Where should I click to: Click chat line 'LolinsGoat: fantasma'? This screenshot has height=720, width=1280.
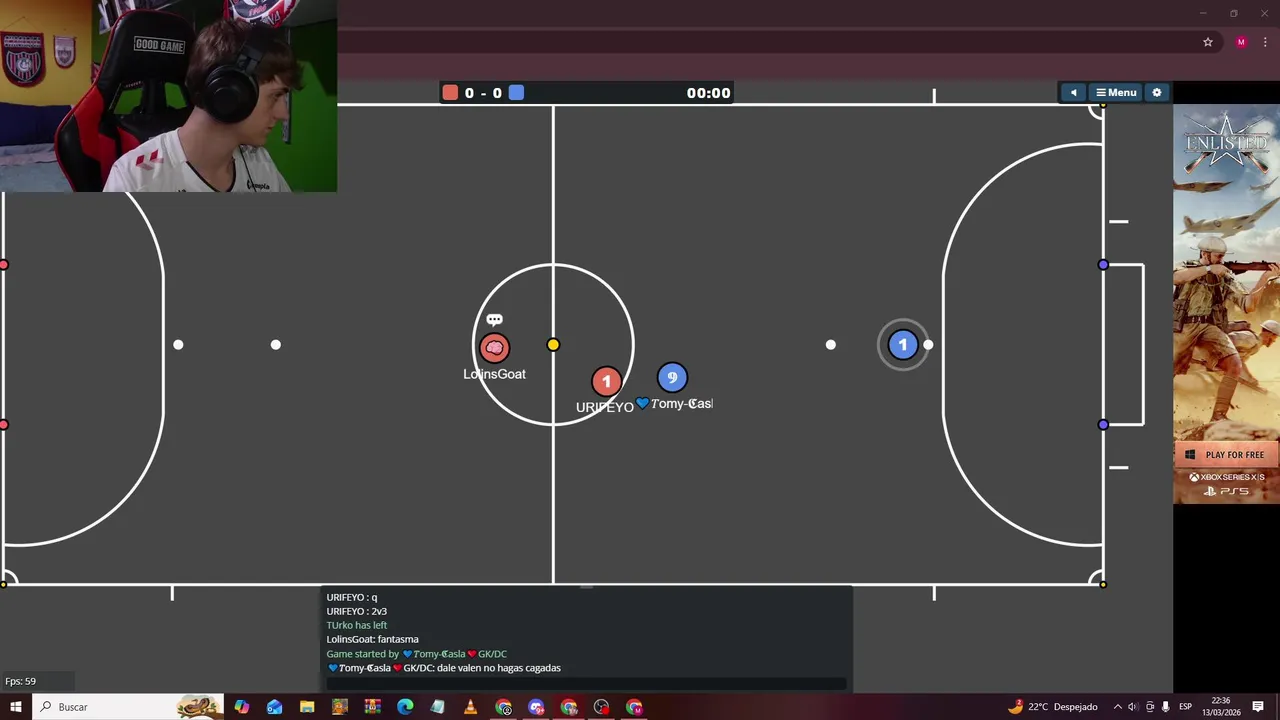[x=373, y=639]
